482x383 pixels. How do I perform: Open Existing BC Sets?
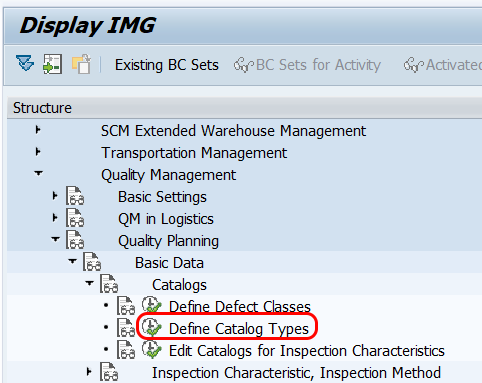167,65
